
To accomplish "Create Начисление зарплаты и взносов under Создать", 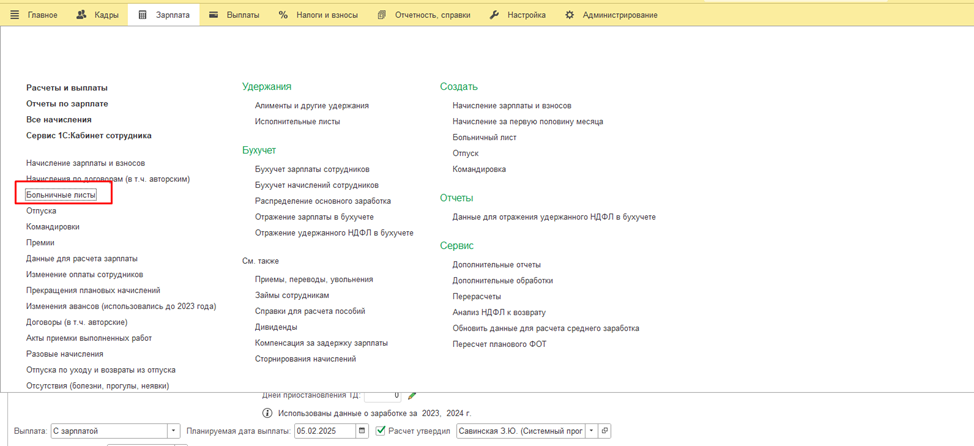I will [512, 106].
